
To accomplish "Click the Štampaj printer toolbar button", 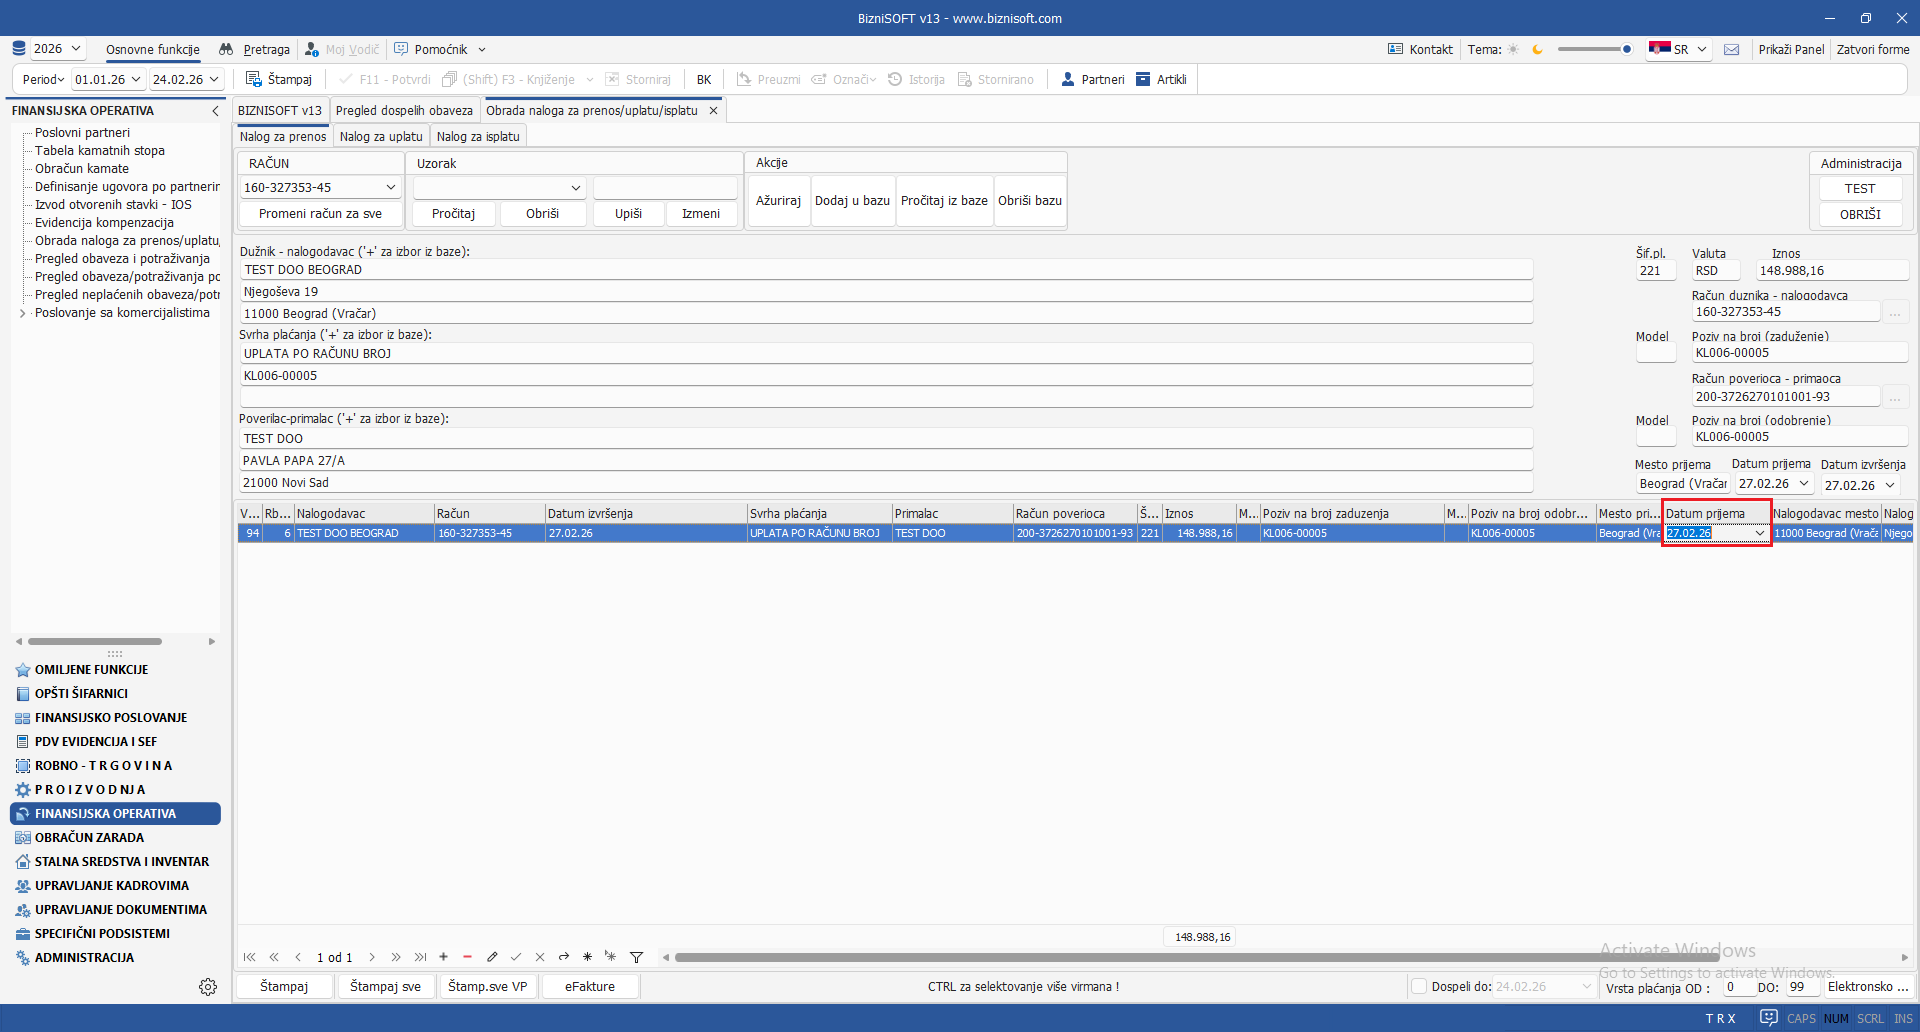I will coord(279,79).
